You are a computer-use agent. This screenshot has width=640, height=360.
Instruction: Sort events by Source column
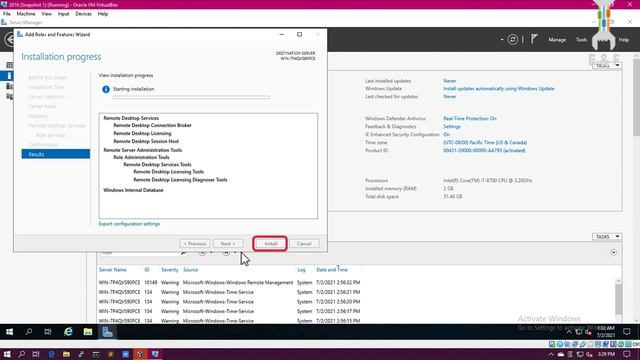(190, 270)
